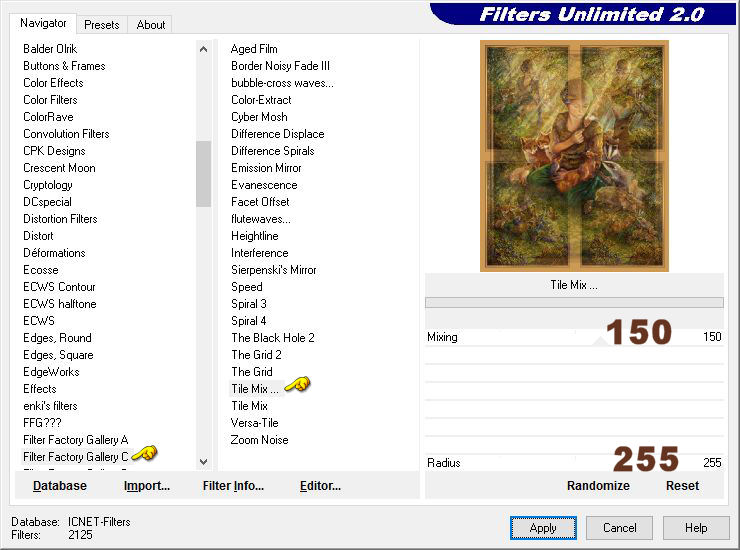This screenshot has width=740, height=550.
Task: Choose the Color-Extract filter
Action: (x=261, y=100)
